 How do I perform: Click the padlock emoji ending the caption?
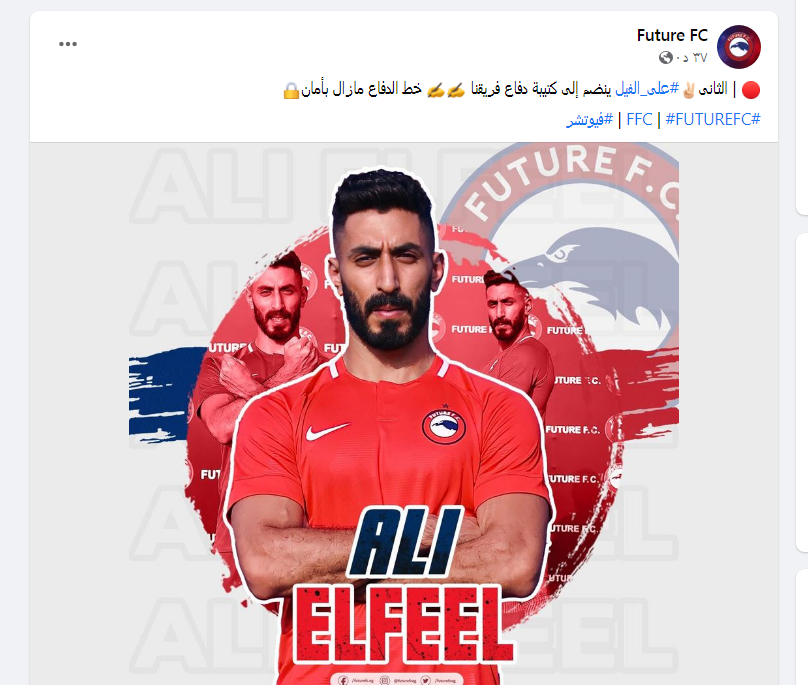(x=291, y=91)
